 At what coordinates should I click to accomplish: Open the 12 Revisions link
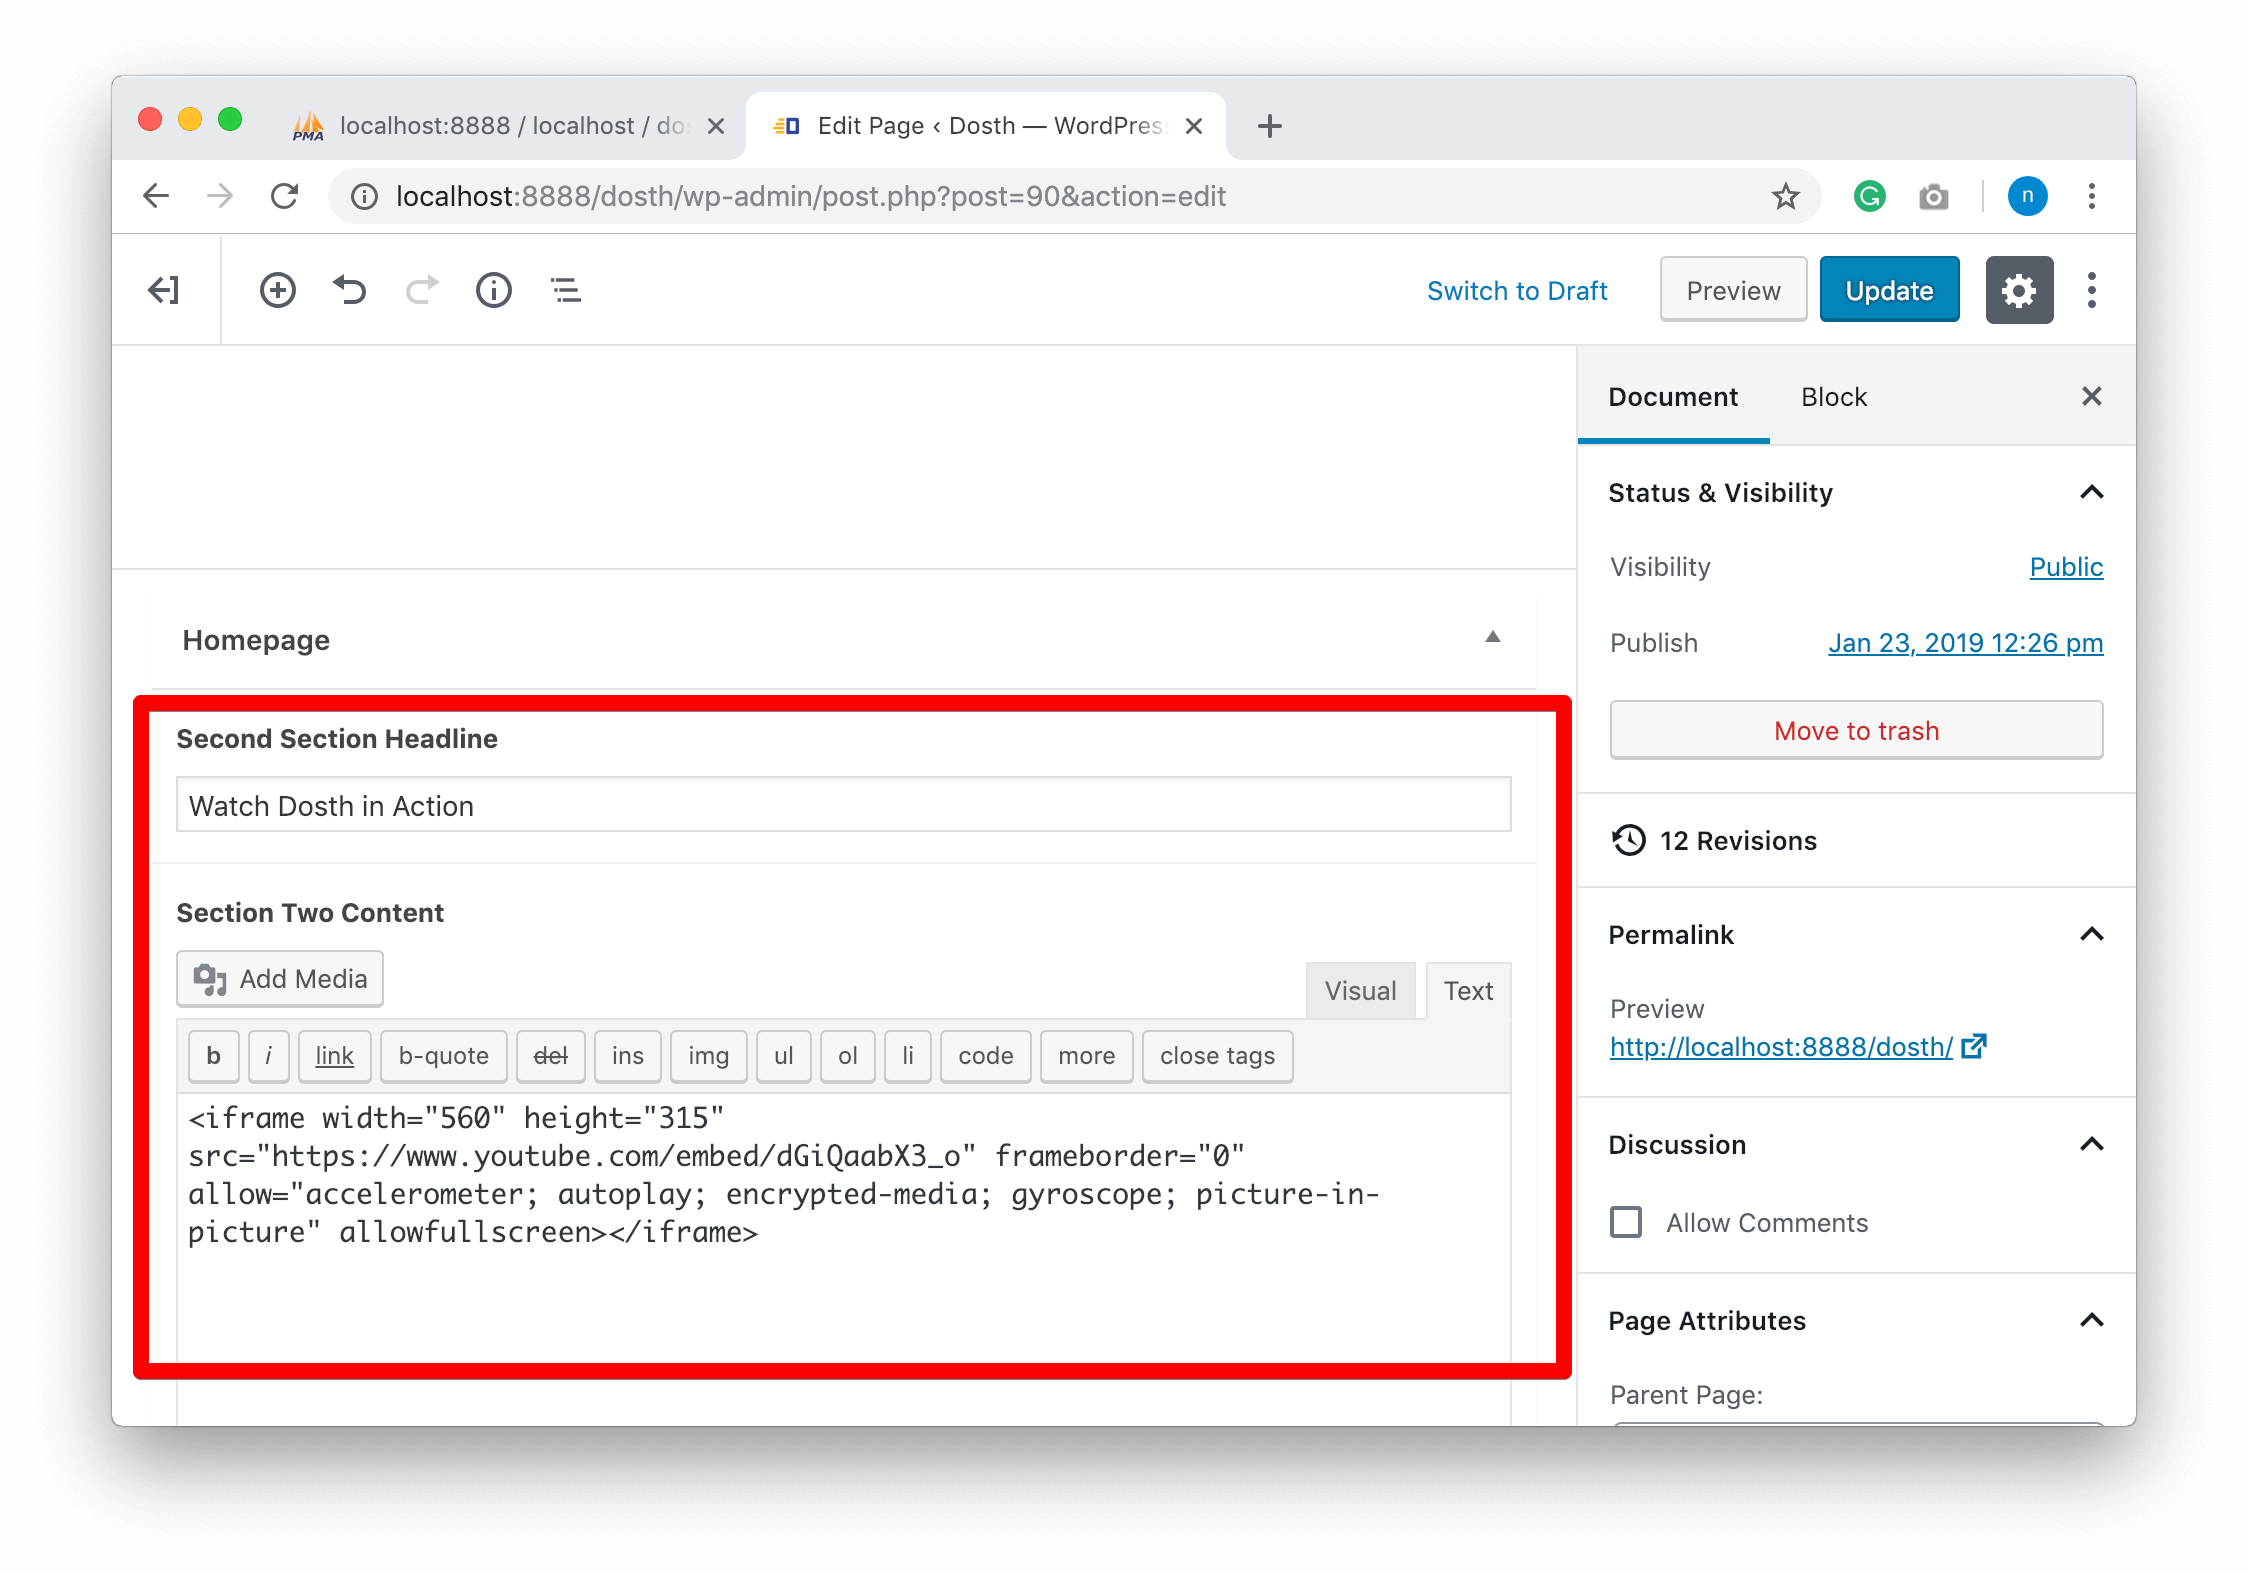[x=1738, y=841]
